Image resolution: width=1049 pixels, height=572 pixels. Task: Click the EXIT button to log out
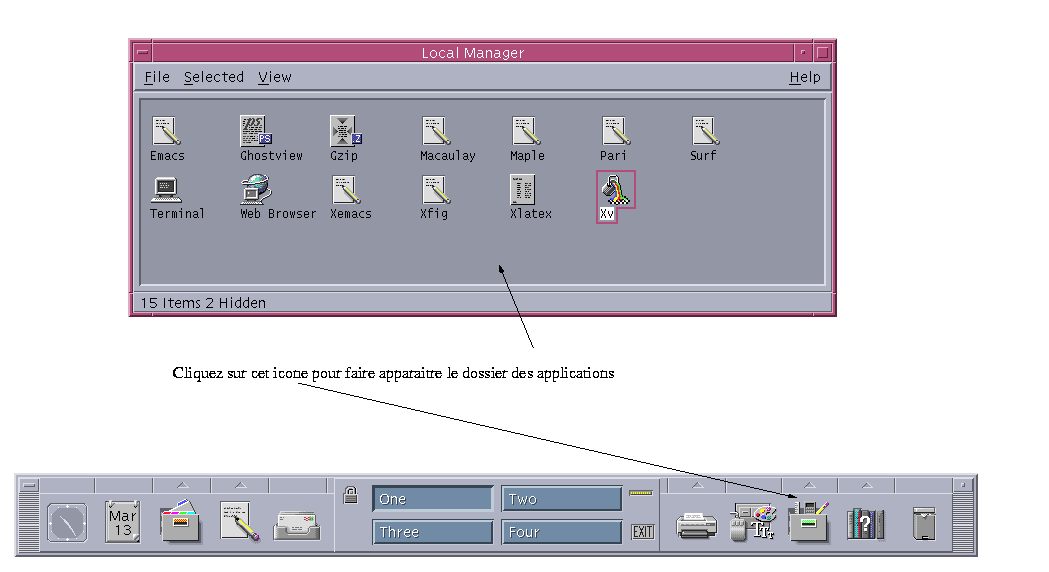coord(642,532)
